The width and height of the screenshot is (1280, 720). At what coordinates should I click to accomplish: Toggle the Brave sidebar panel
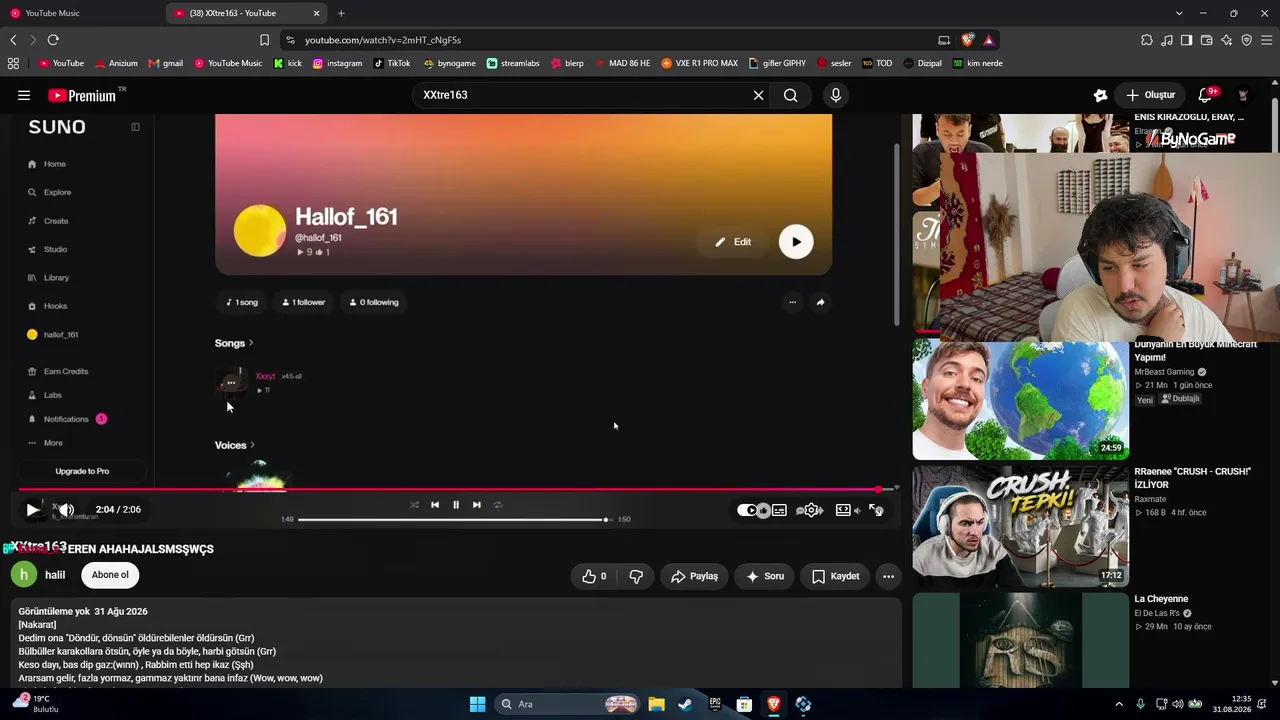click(1187, 40)
